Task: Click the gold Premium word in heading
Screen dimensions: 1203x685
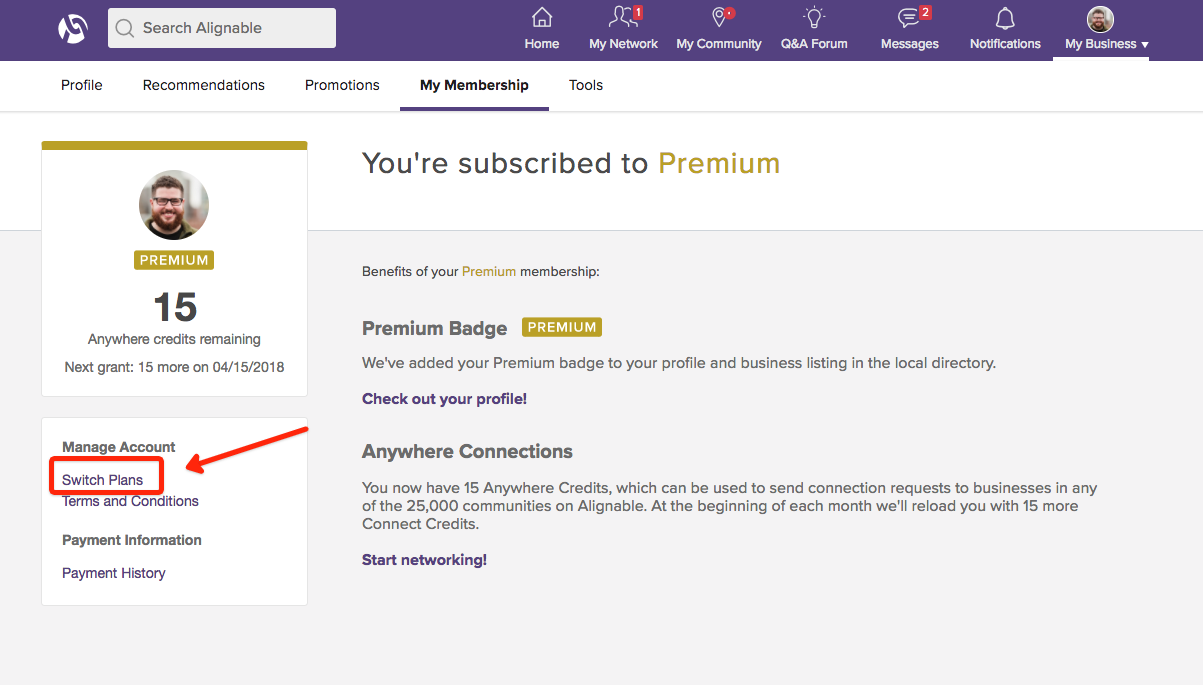Action: click(x=719, y=163)
